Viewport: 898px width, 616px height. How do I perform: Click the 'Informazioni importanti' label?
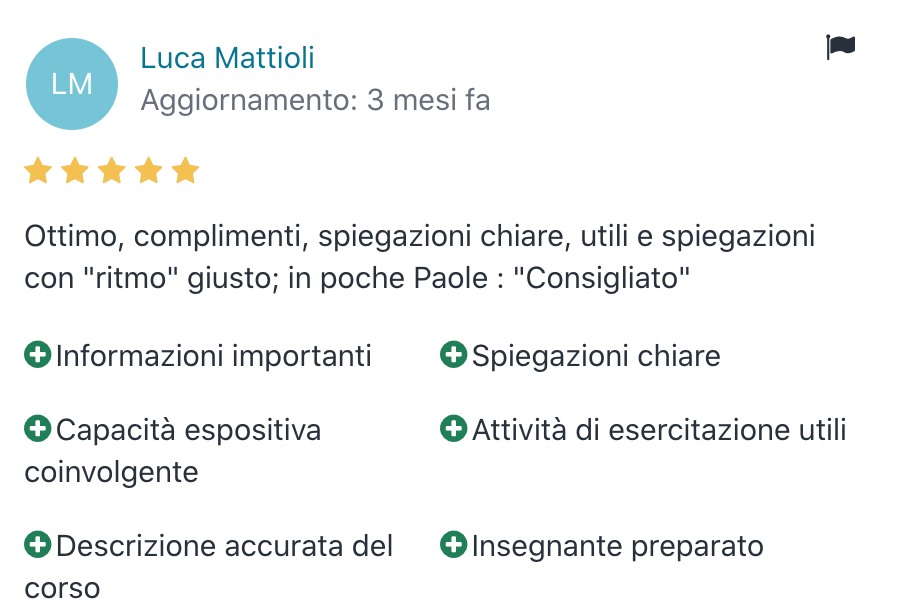tap(214, 356)
